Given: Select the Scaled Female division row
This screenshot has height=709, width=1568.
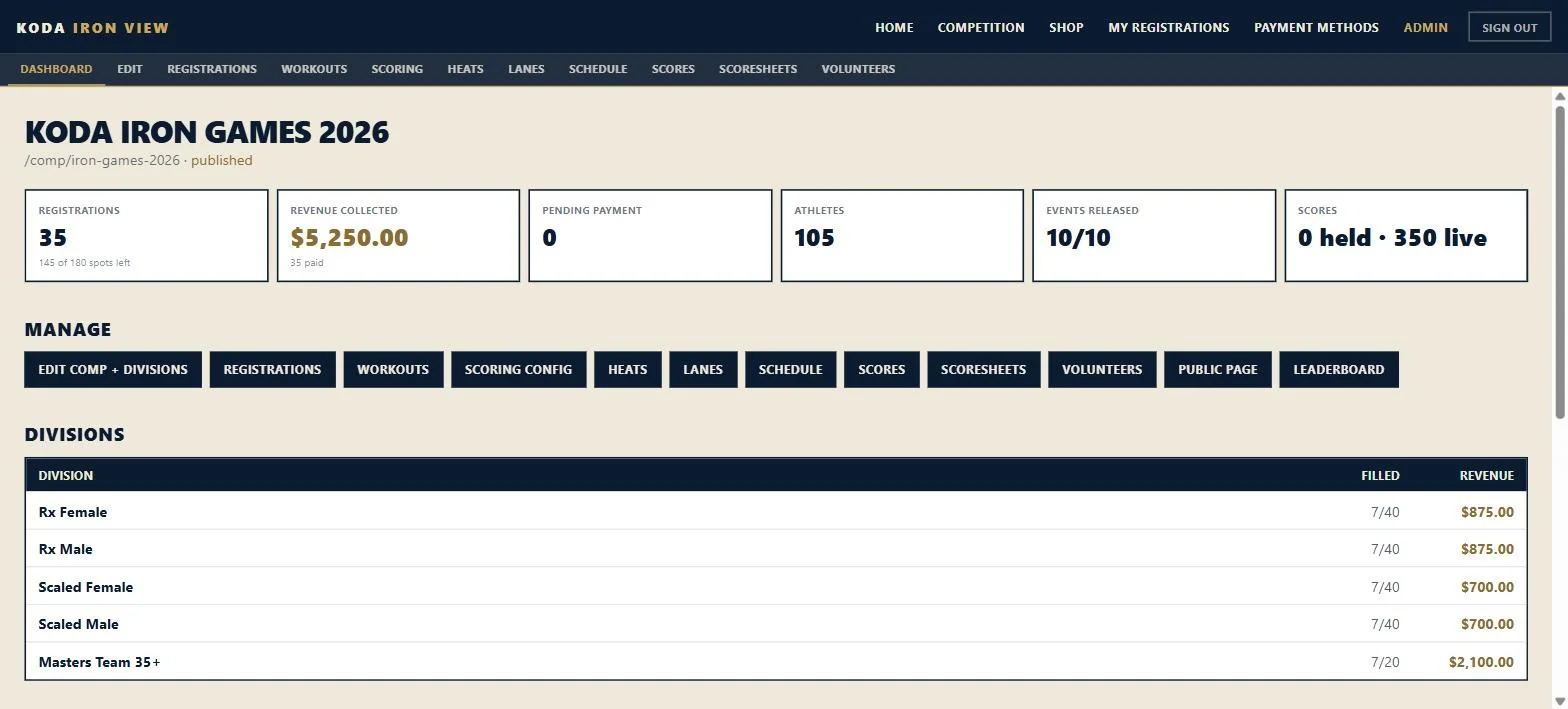Looking at the screenshot, I should 776,587.
